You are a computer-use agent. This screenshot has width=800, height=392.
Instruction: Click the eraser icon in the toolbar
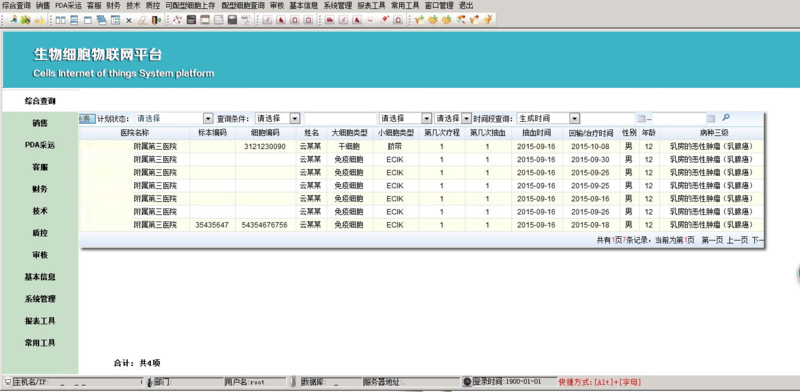(142, 20)
